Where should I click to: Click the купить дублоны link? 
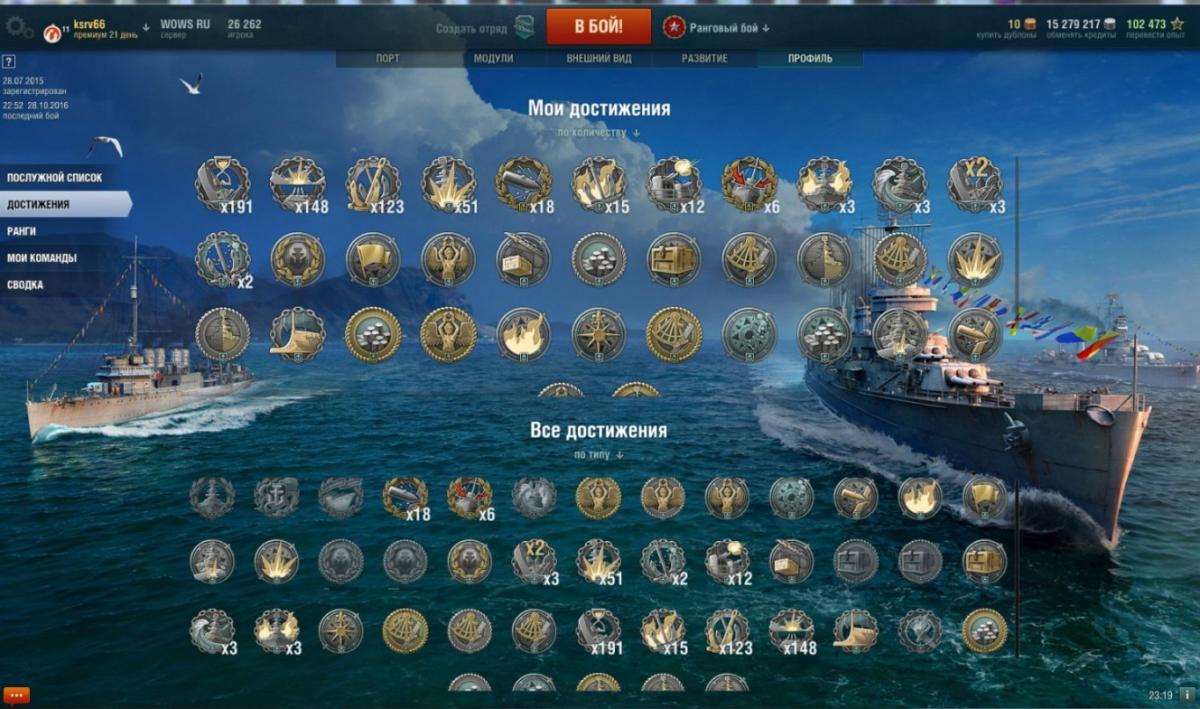pyautogui.click(x=1005, y=36)
